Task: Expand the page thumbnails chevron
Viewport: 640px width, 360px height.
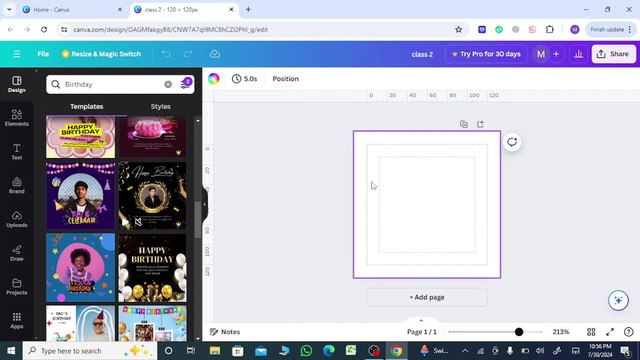Action: [x=421, y=320]
